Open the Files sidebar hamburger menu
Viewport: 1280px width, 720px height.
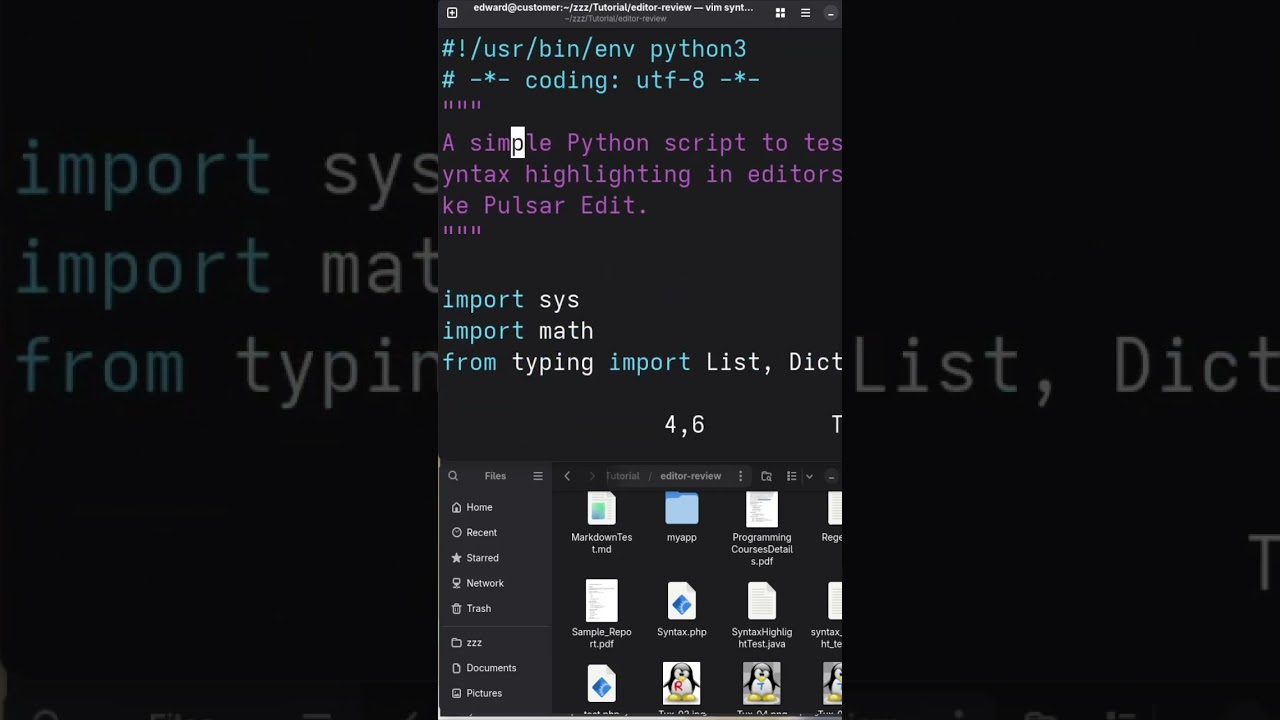click(538, 476)
